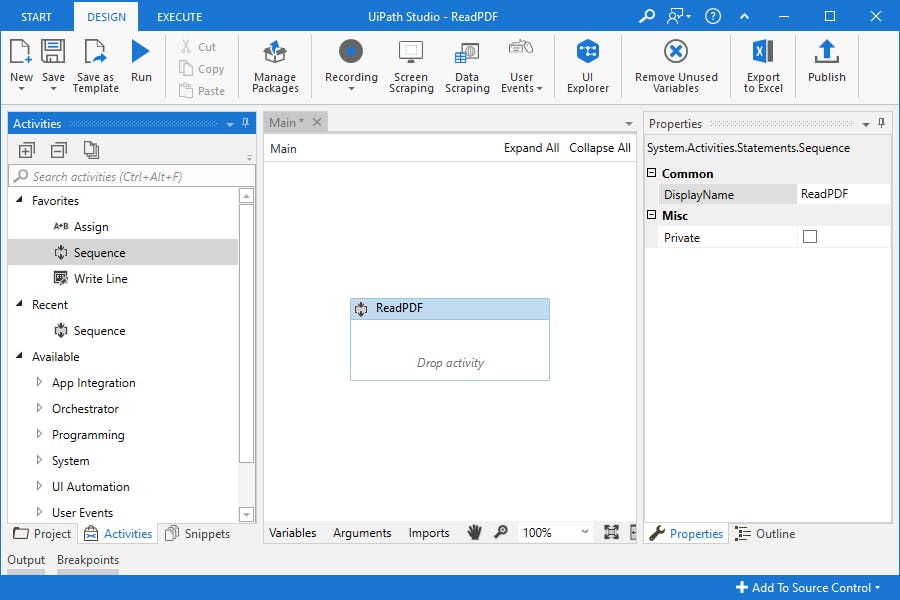900x600 pixels.
Task: Open the Help question mark icon
Action: click(713, 16)
